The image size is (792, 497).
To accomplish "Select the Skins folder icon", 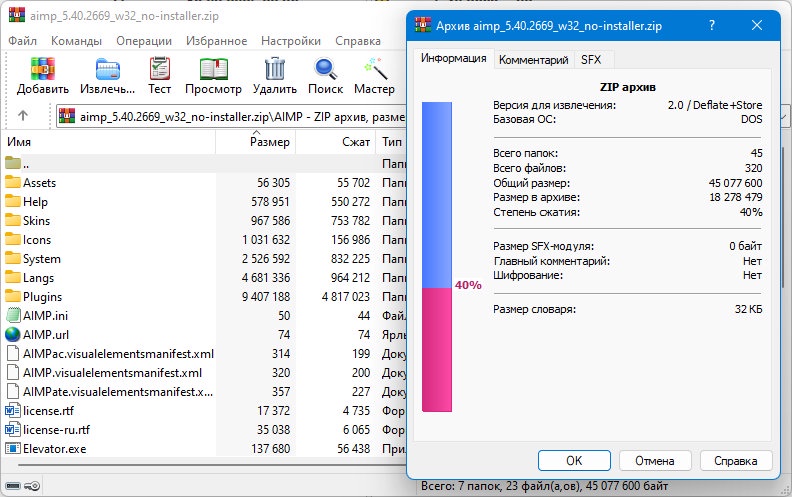I will click(x=13, y=220).
